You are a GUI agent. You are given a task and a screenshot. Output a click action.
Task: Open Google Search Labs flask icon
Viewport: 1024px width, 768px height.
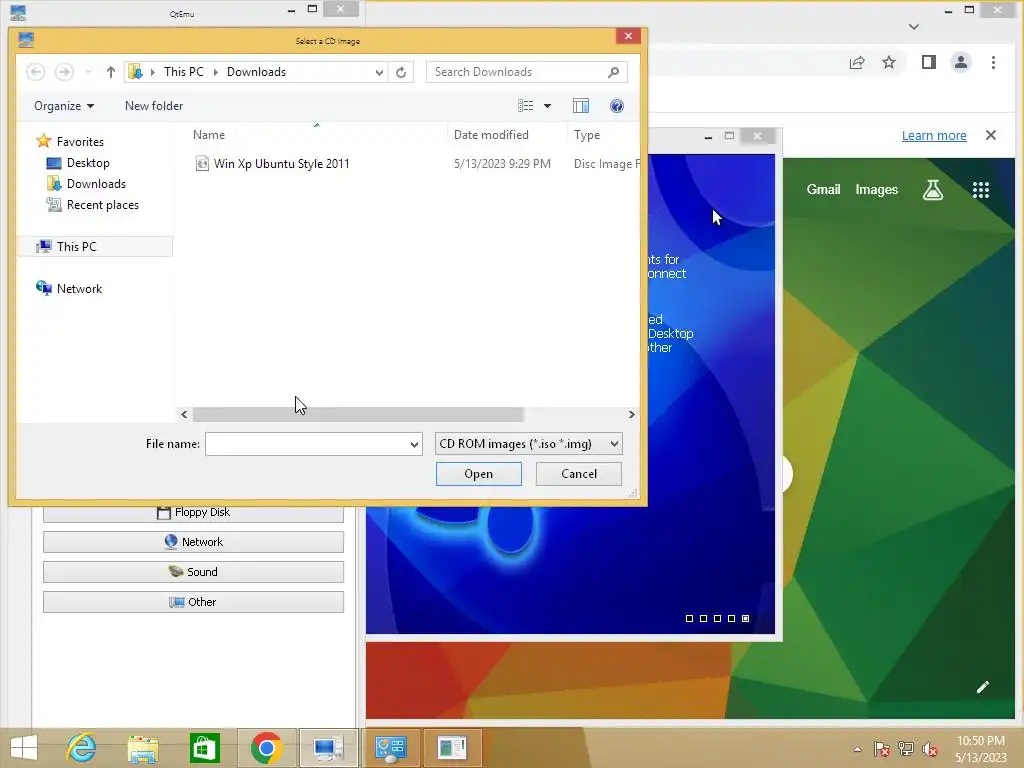point(933,189)
